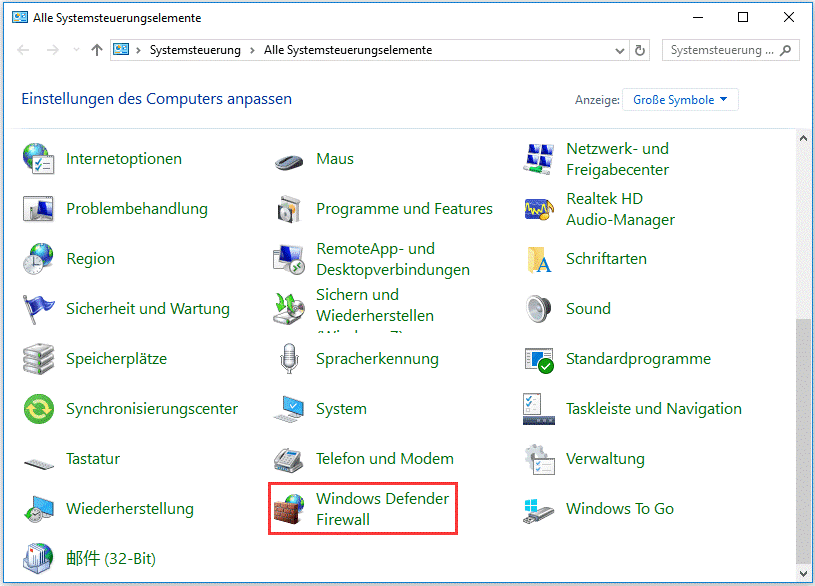
Task: Click the Sound speaker icon
Action: click(x=538, y=309)
